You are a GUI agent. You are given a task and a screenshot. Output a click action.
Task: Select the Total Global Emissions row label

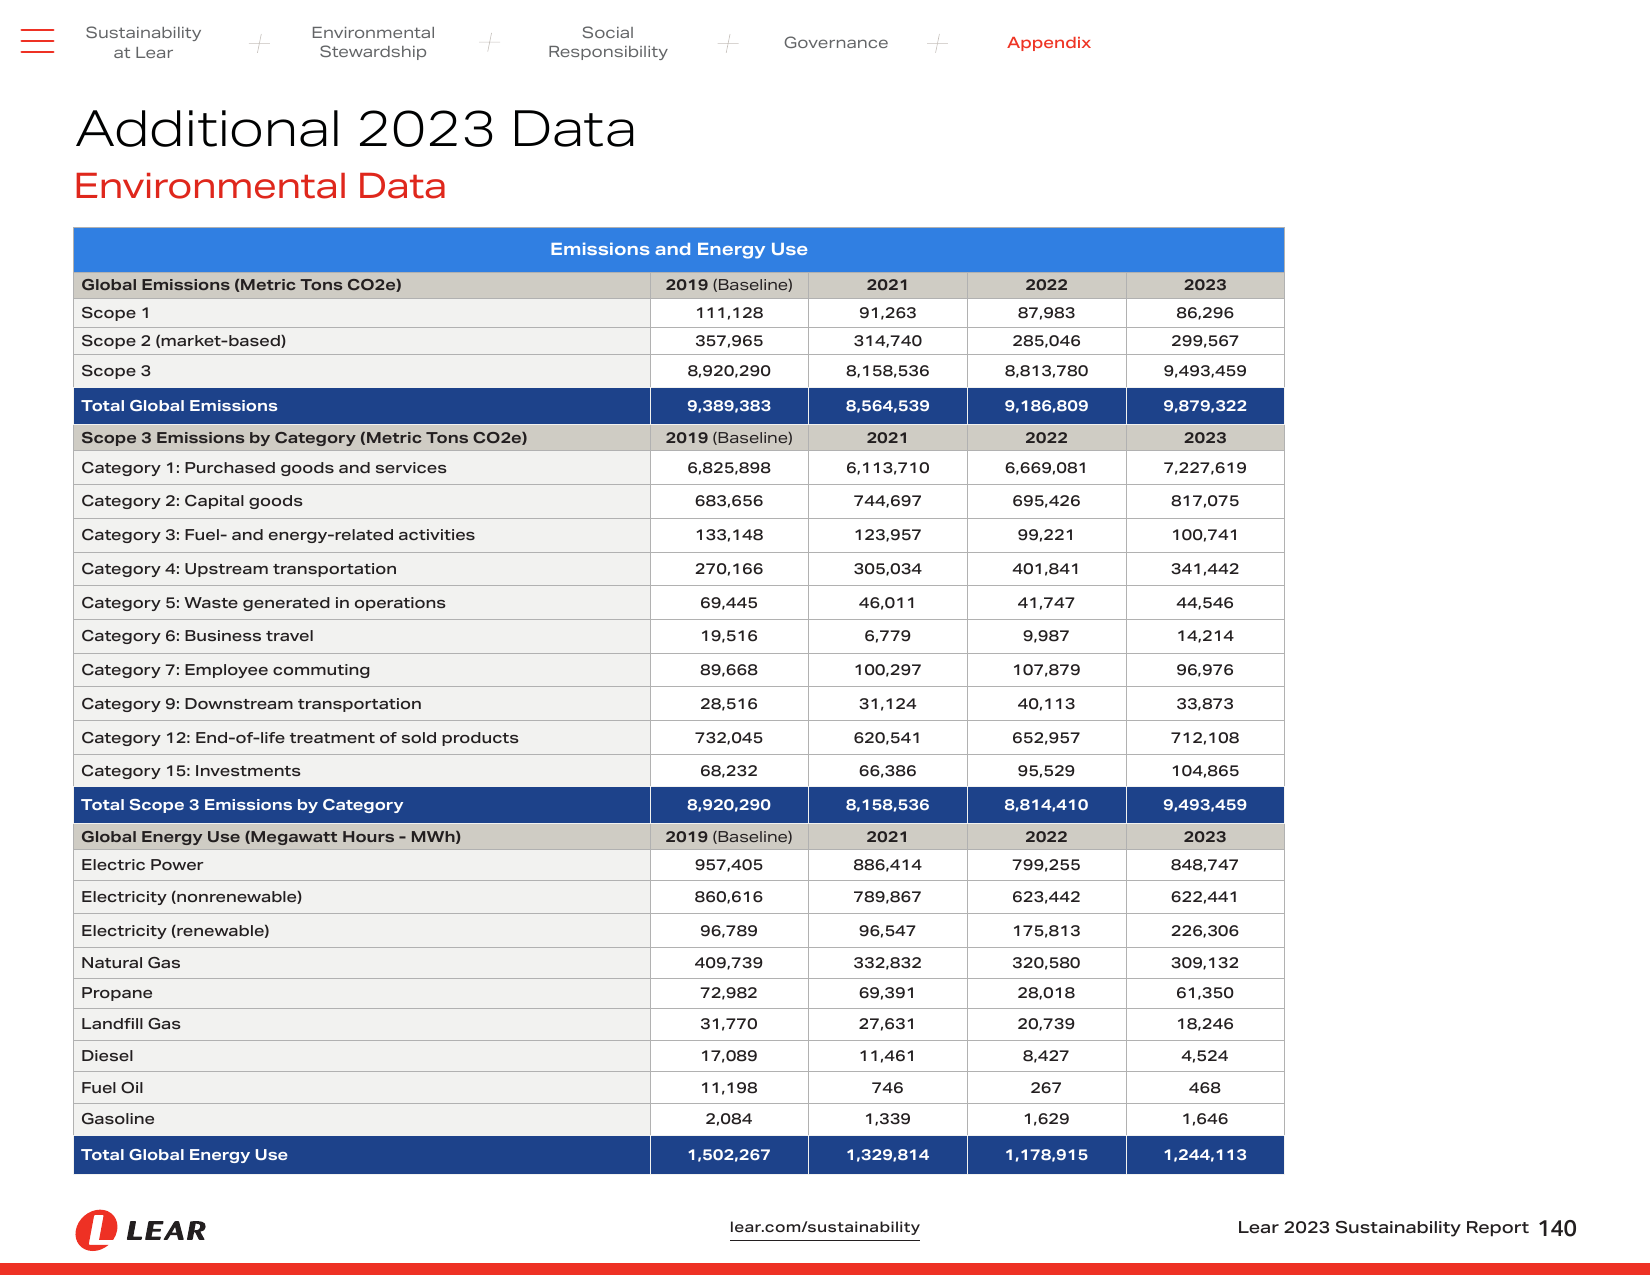click(180, 406)
